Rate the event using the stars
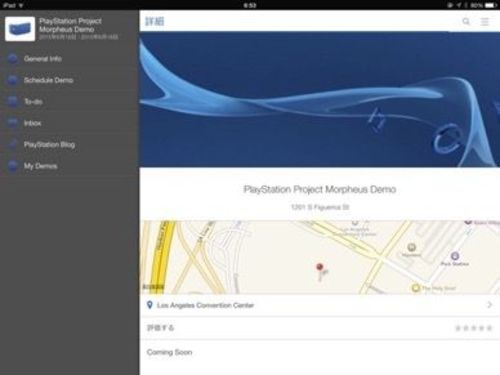Viewport: 500px width, 375px height. [x=474, y=328]
